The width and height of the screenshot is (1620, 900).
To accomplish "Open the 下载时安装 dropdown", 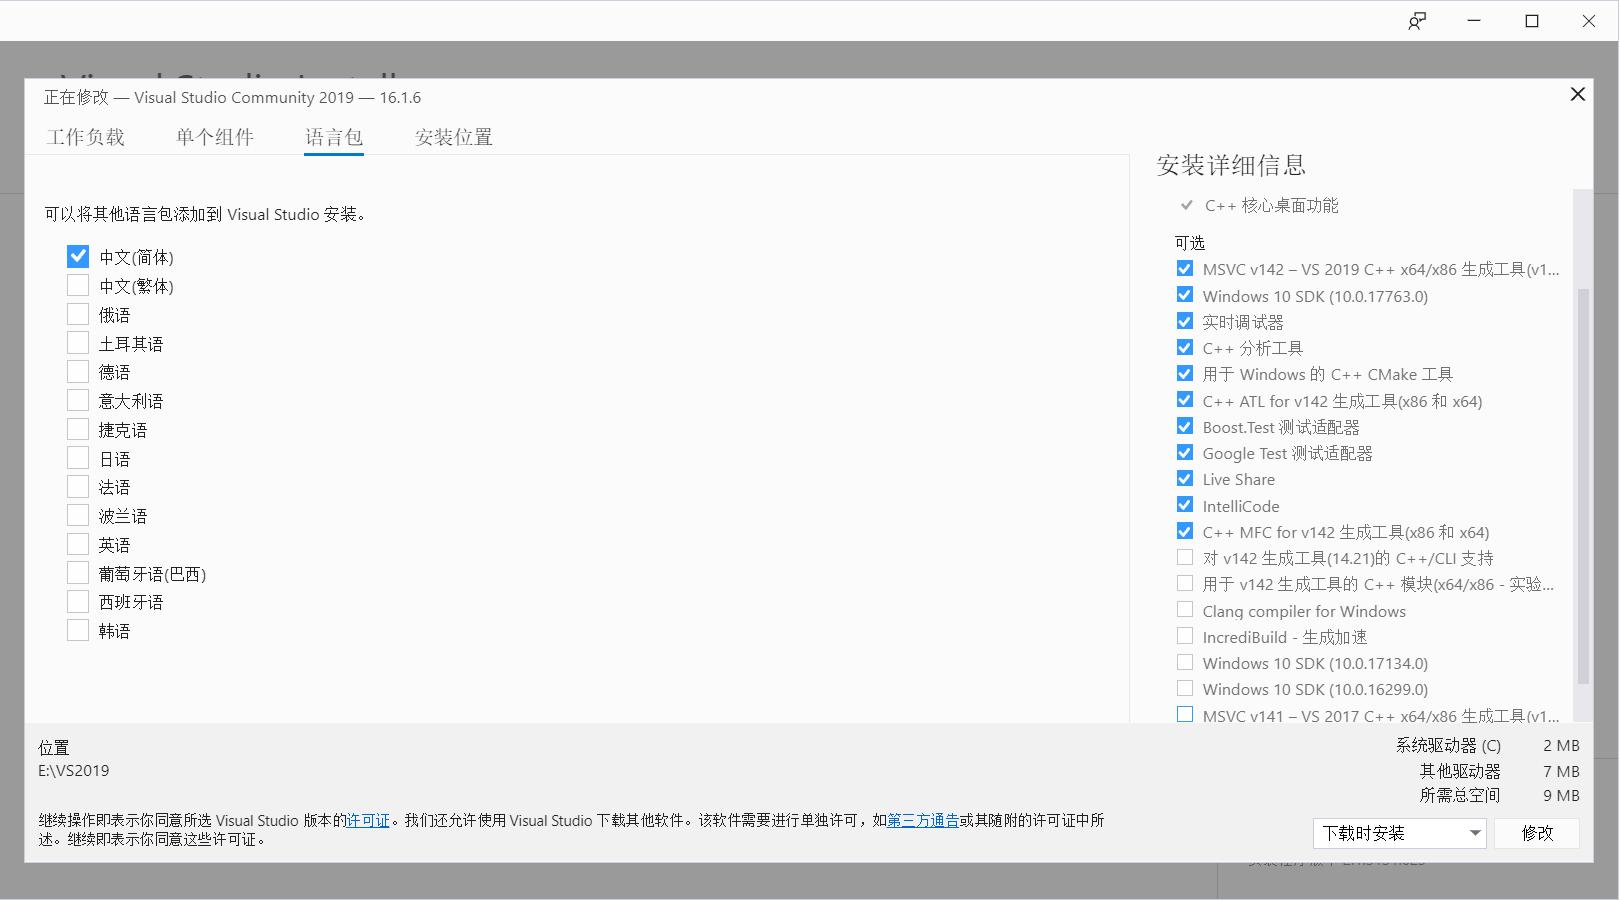I will (1400, 833).
